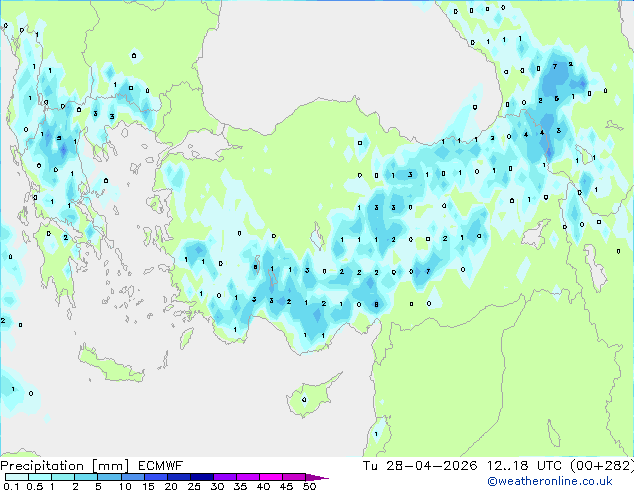The image size is (634, 490).
Task: Select the 15–20 mm legend color box
Action: click(x=156, y=477)
